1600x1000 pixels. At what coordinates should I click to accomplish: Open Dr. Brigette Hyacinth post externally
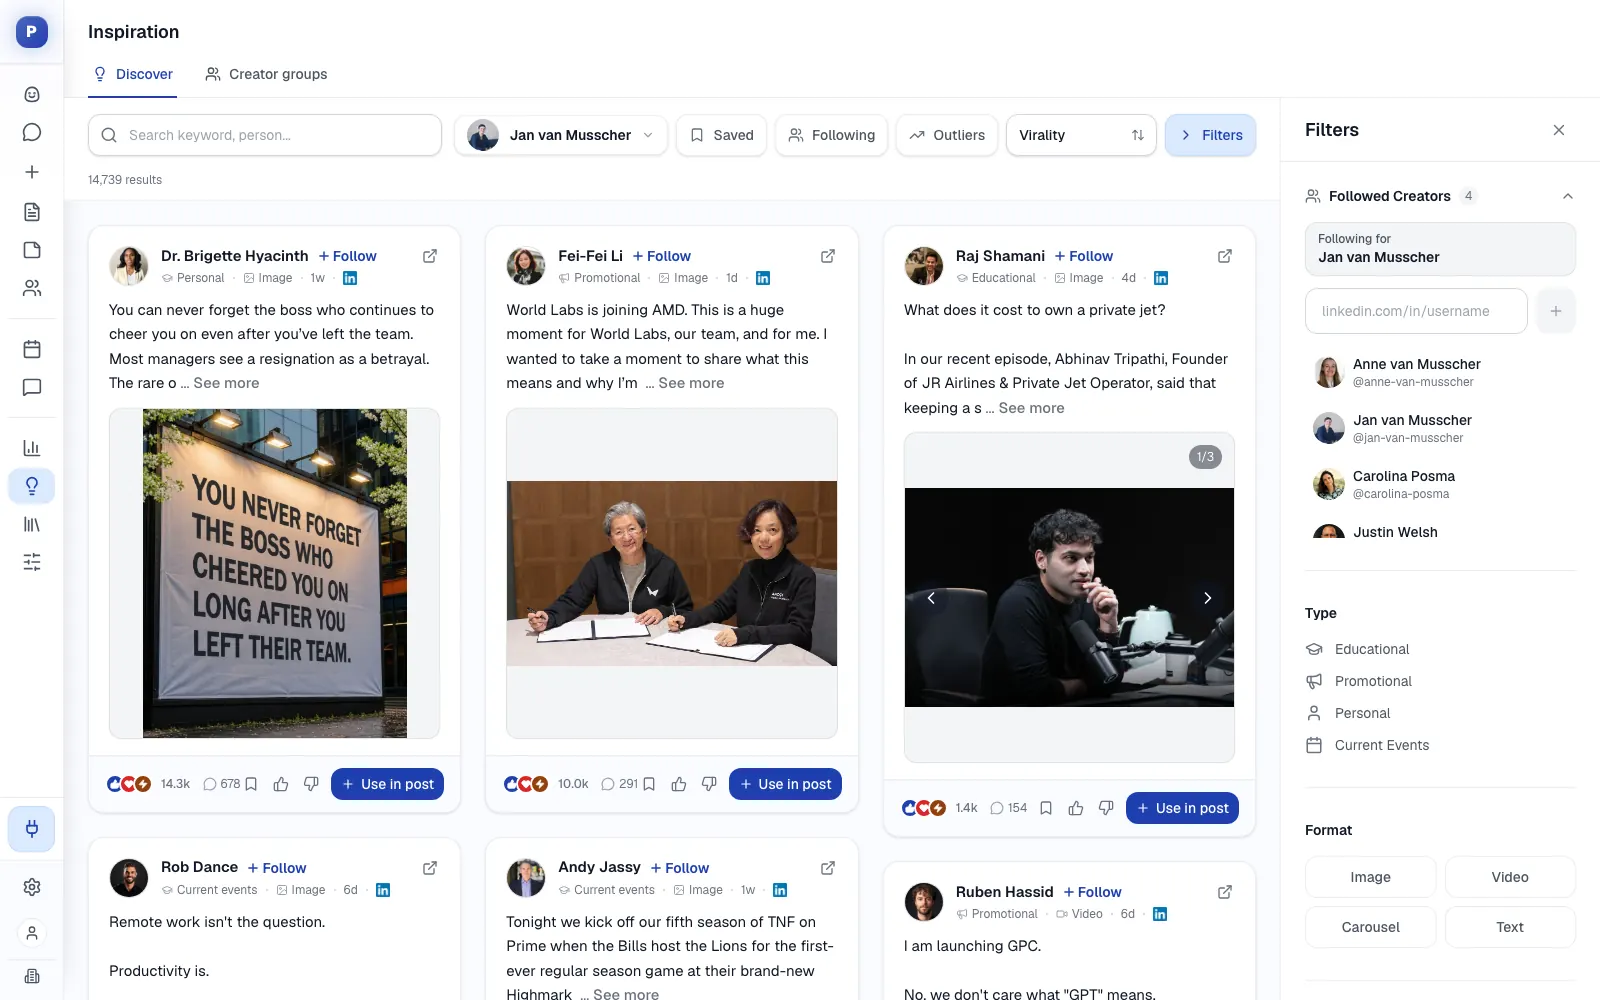430,256
